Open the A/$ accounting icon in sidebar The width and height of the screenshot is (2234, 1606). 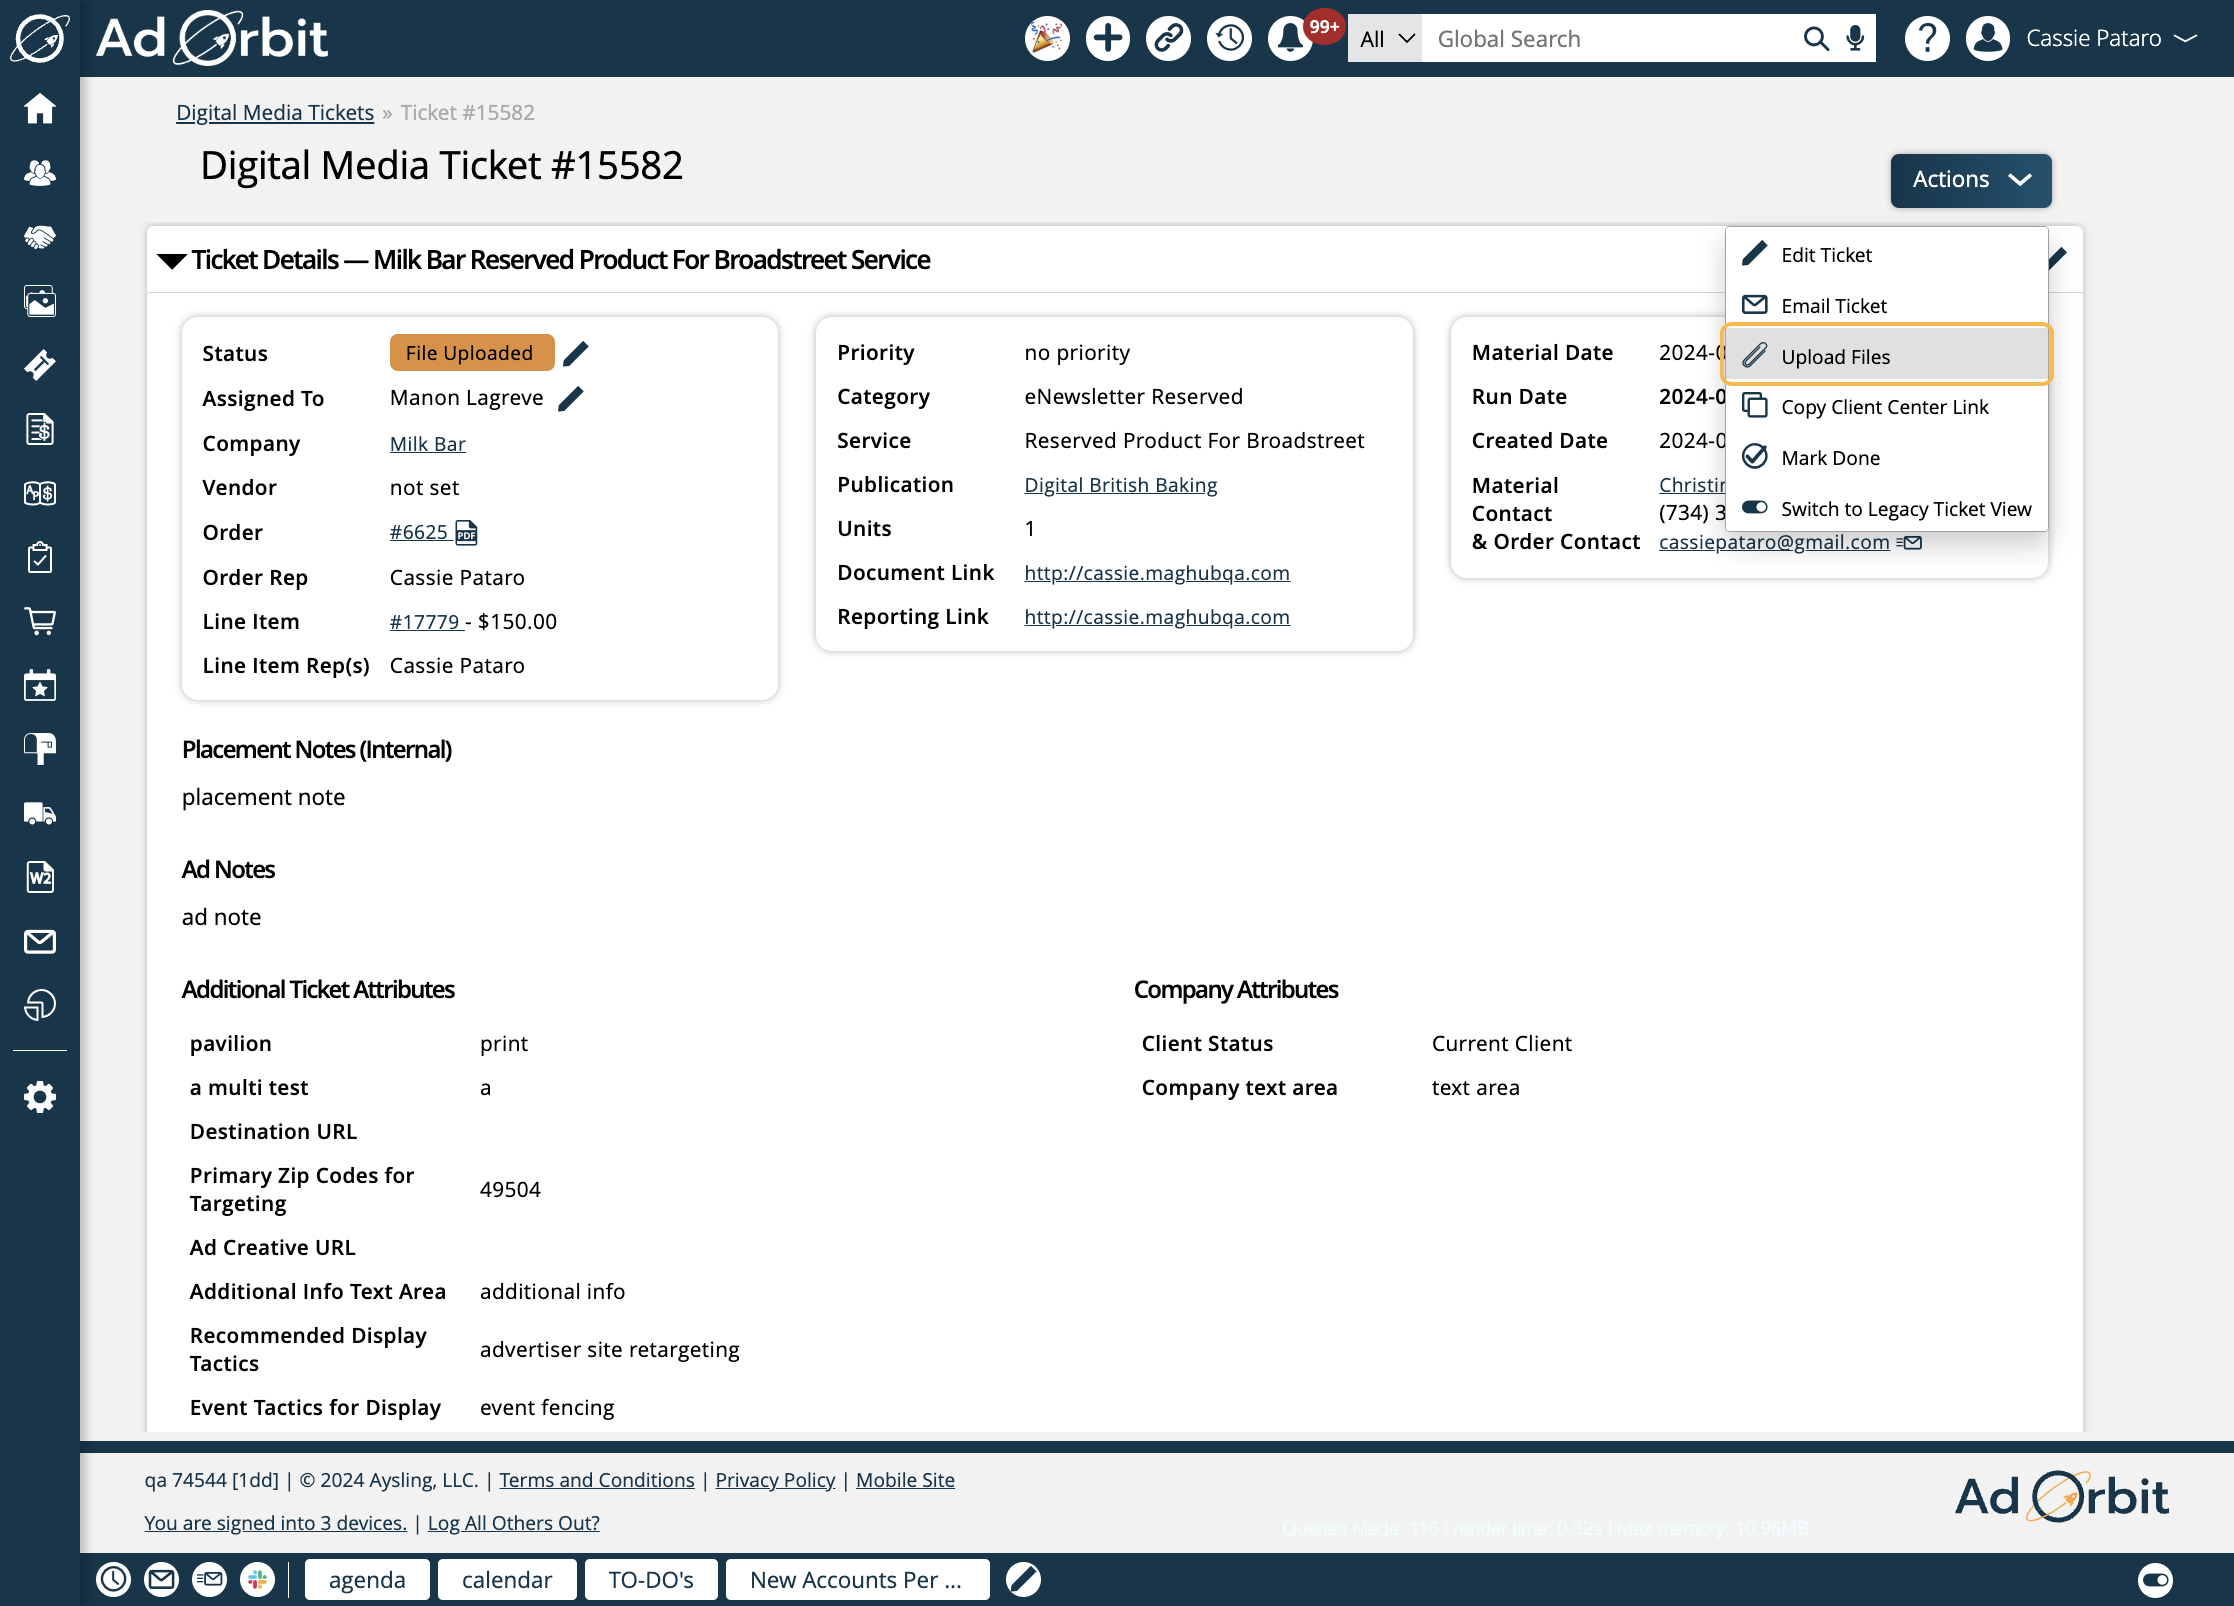coord(40,493)
